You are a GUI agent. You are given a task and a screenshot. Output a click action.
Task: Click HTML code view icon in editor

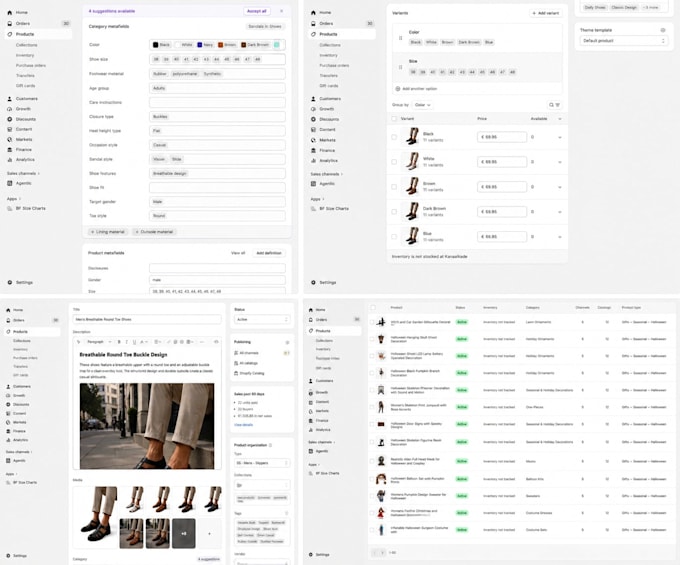point(216,342)
